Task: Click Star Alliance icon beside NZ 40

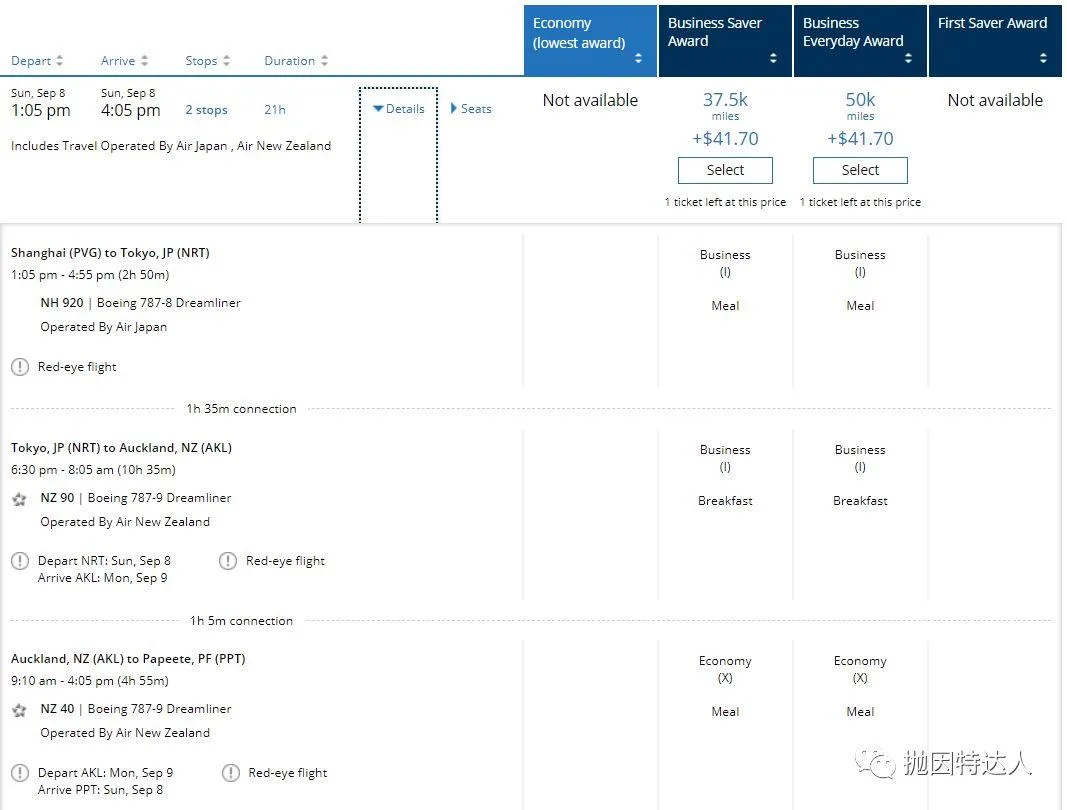Action: pyautogui.click(x=19, y=710)
